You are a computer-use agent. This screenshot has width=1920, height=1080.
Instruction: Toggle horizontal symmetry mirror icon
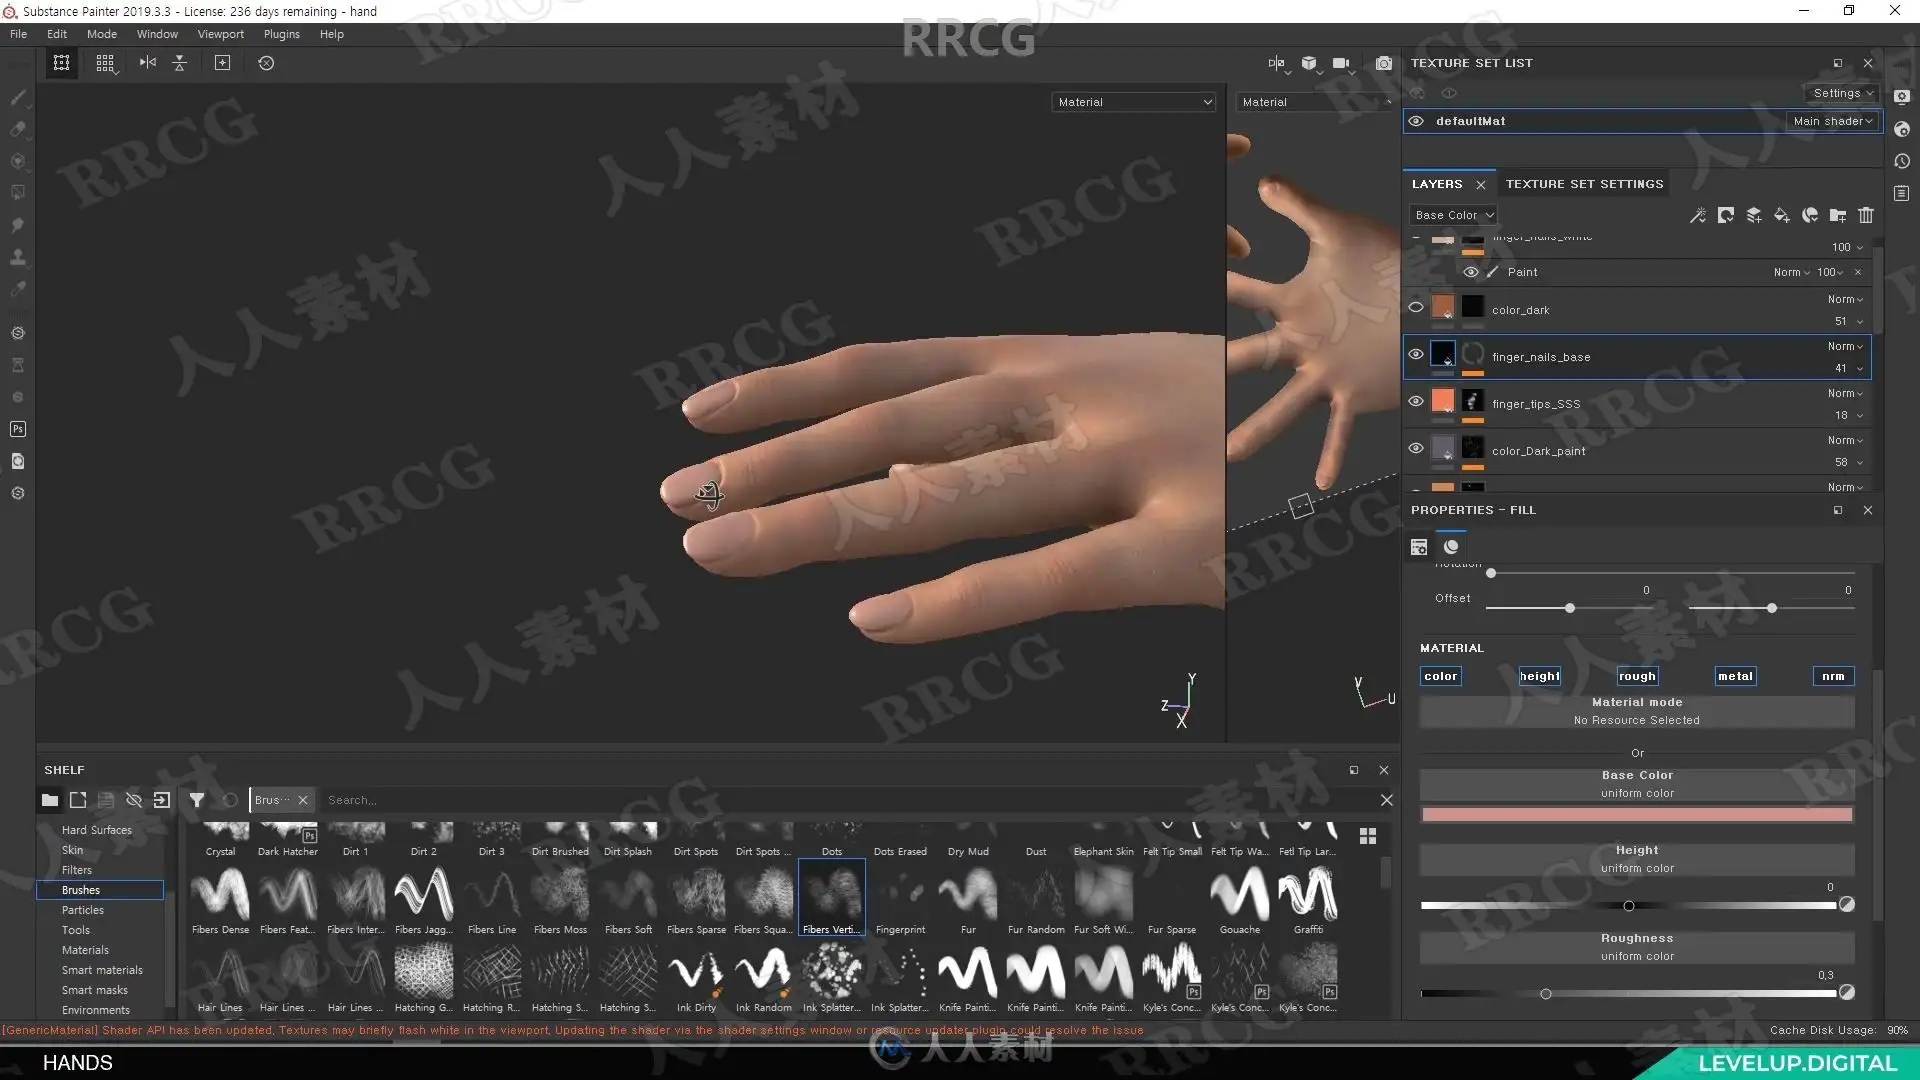pos(148,63)
